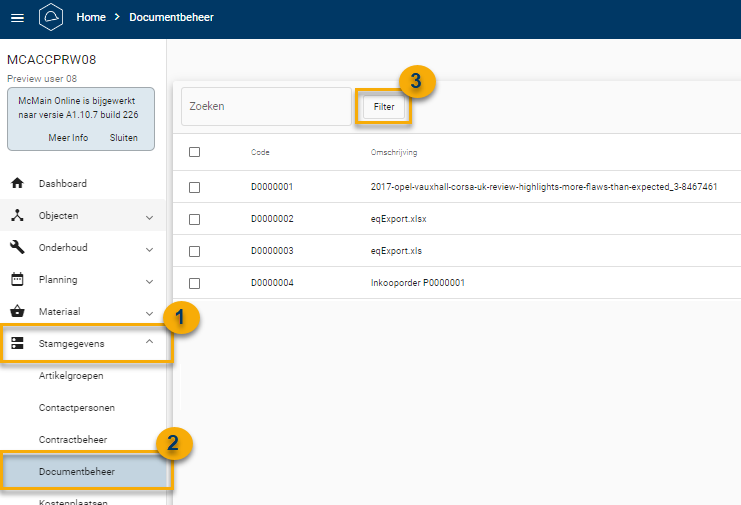Go to Artikelgroepen menu item
The width and height of the screenshot is (741, 505).
point(71,376)
